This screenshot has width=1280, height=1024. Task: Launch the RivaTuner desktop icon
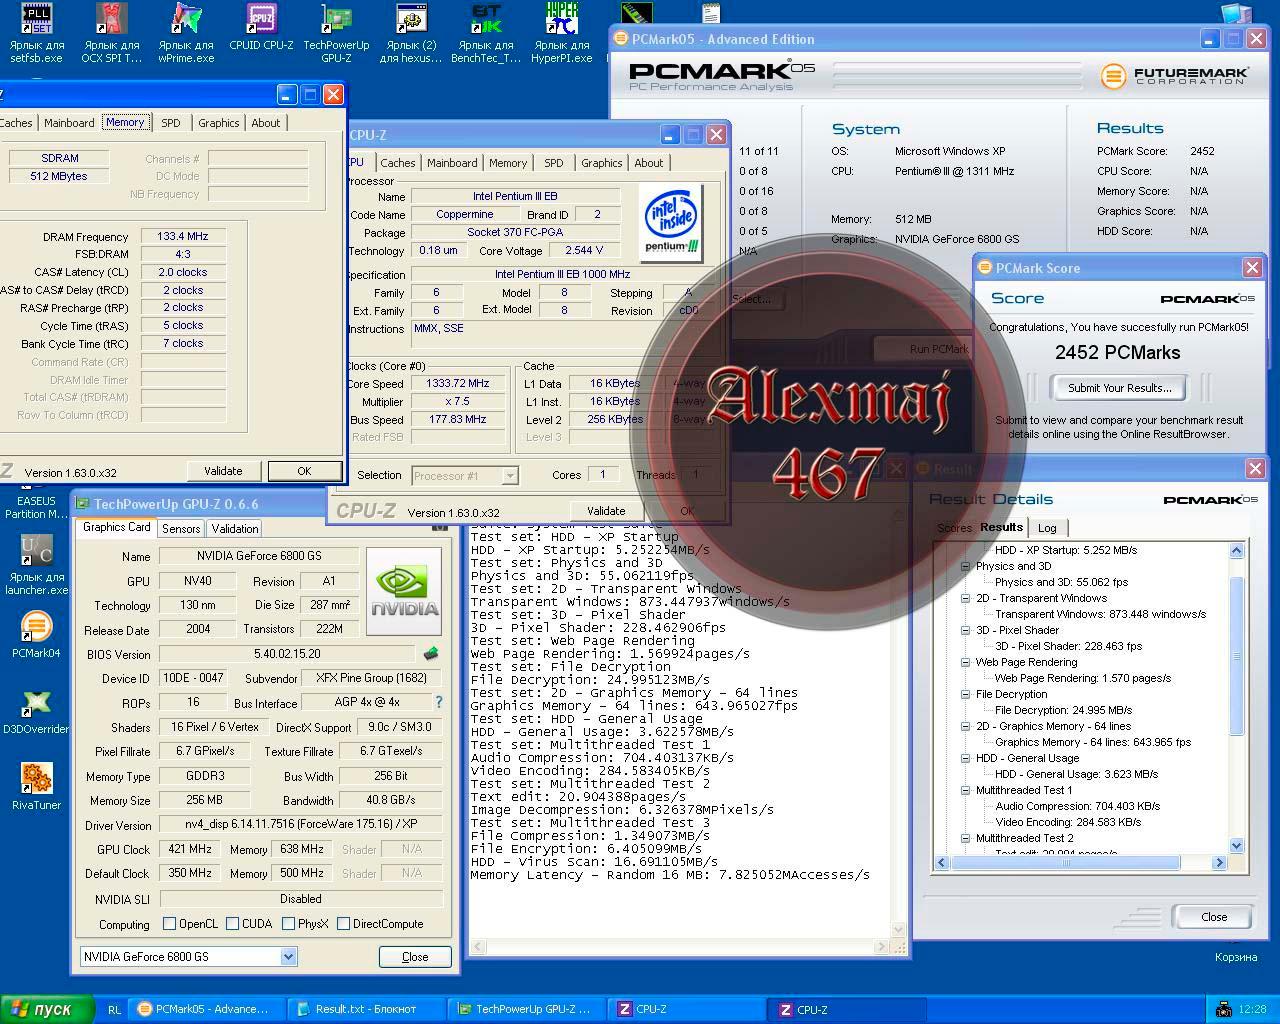click(x=37, y=787)
